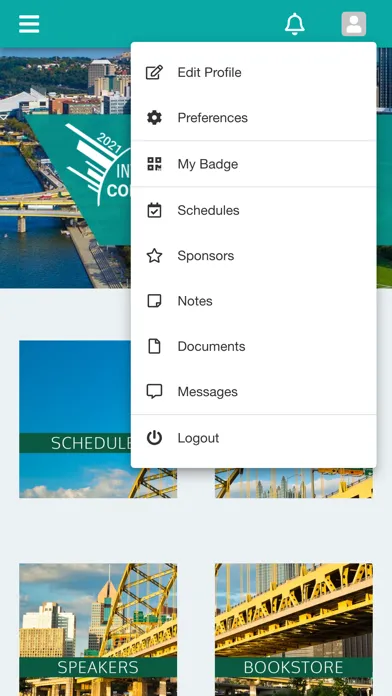392x696 pixels.
Task: Open Schedules from the dropdown
Action: (253, 210)
